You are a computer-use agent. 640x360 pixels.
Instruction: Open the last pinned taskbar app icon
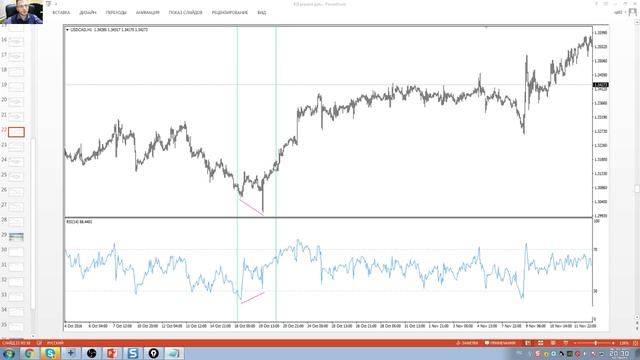coord(174,353)
